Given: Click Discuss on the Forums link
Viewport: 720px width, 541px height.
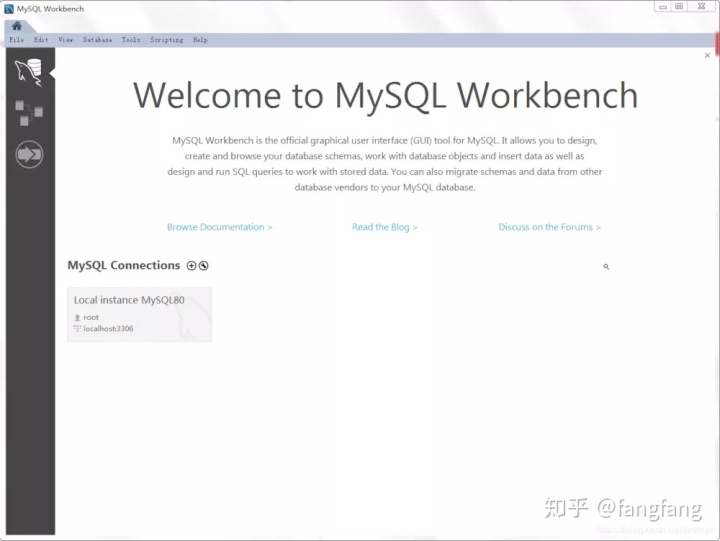Looking at the screenshot, I should 550,227.
